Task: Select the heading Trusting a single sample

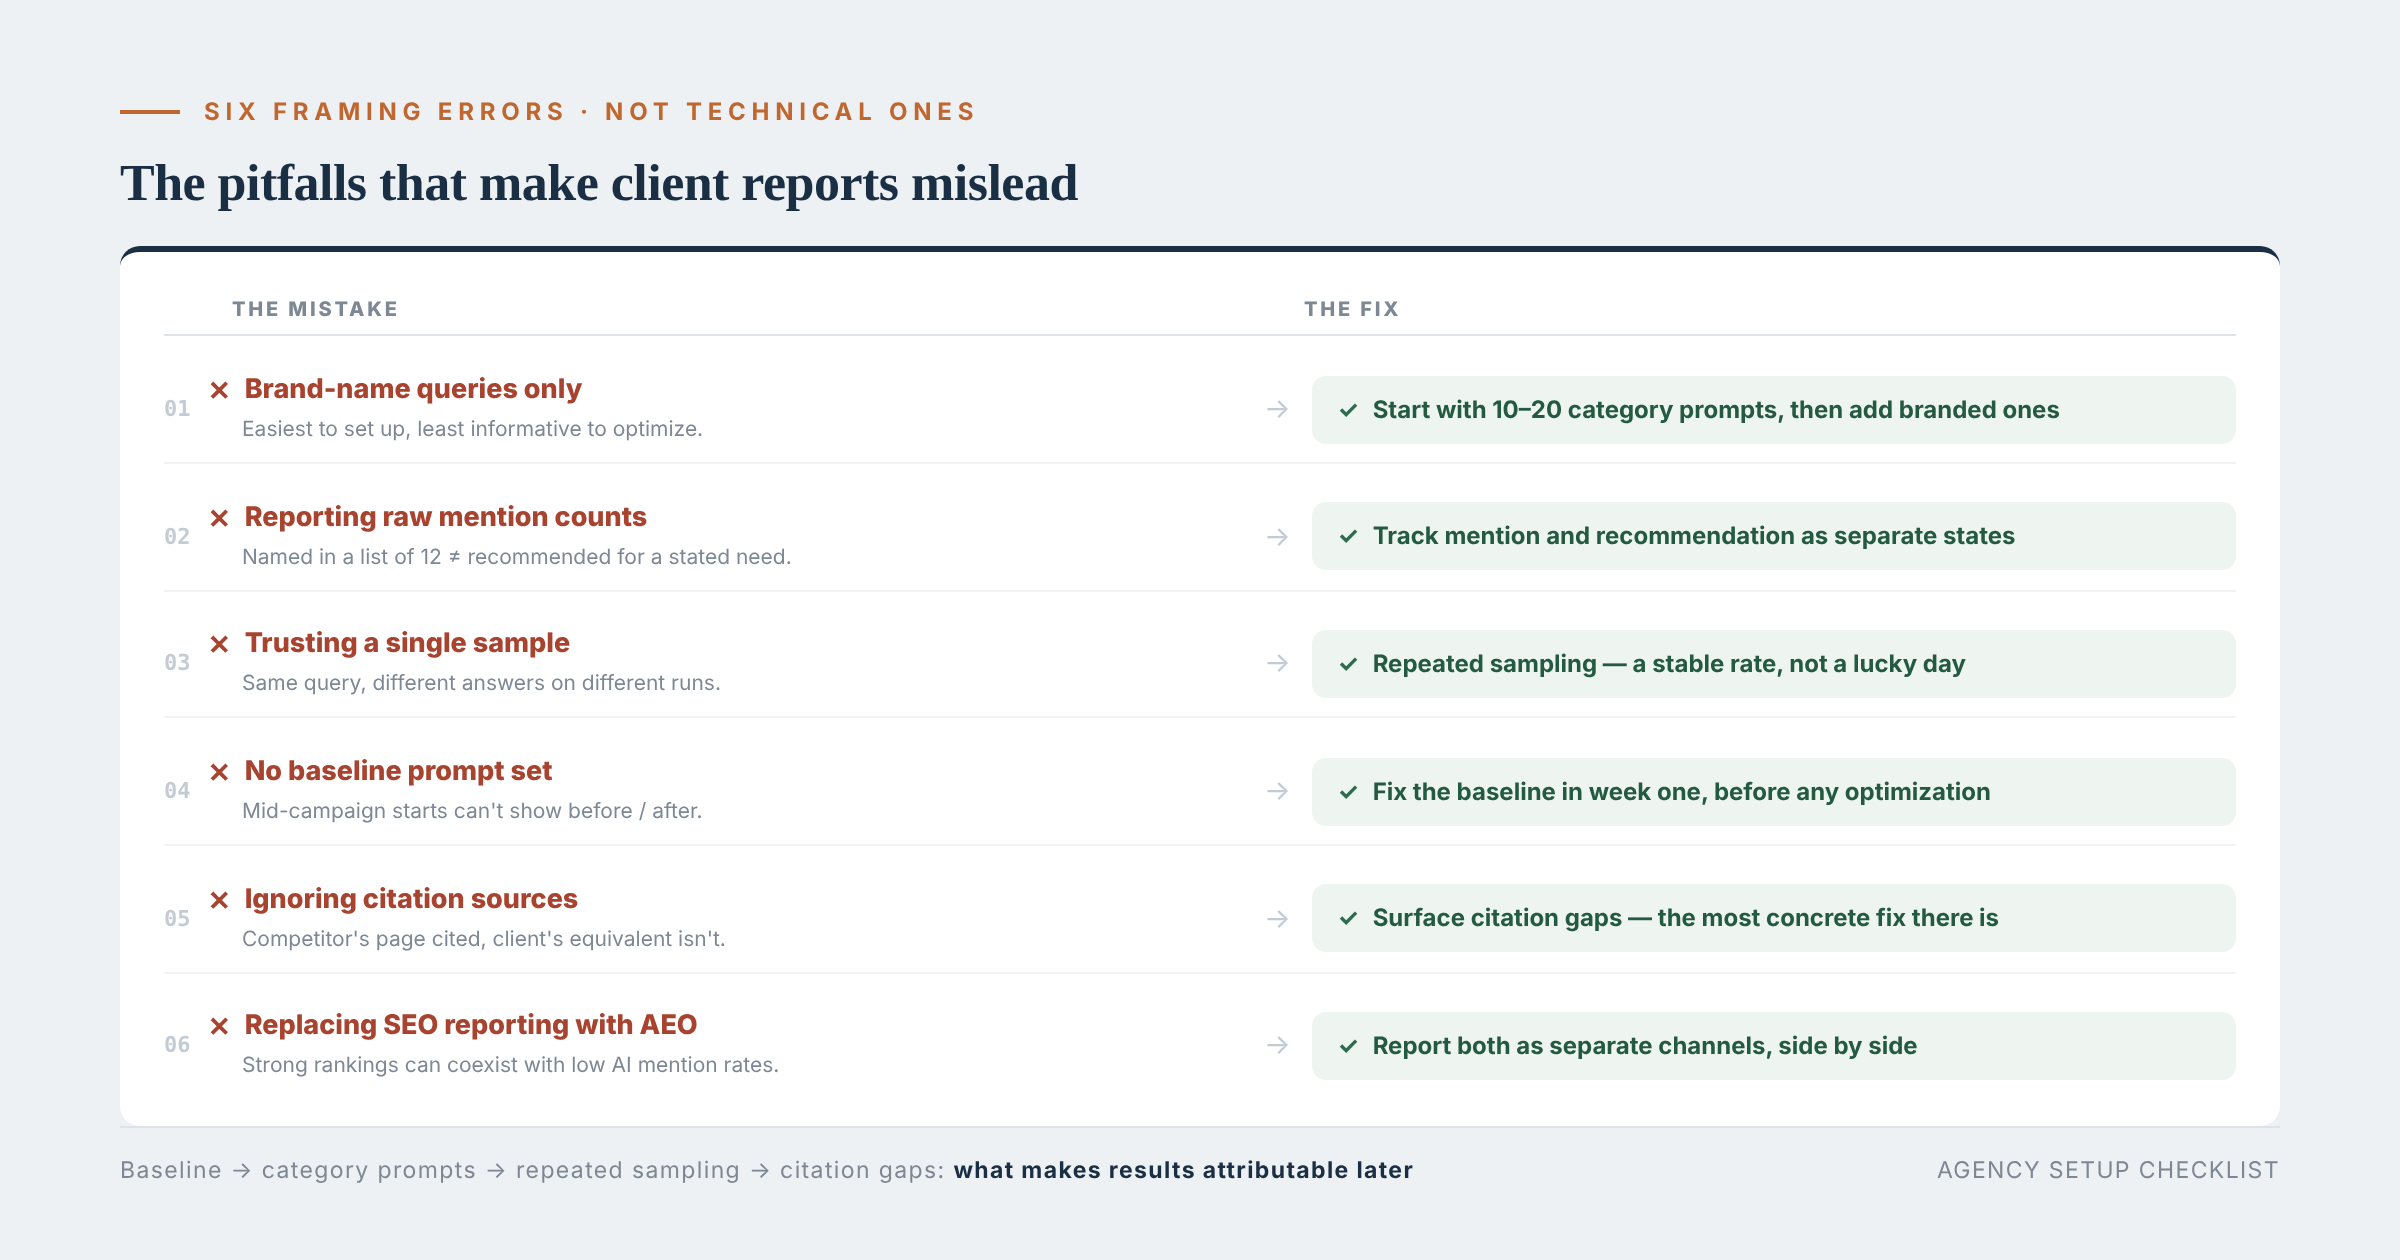Action: click(x=407, y=643)
